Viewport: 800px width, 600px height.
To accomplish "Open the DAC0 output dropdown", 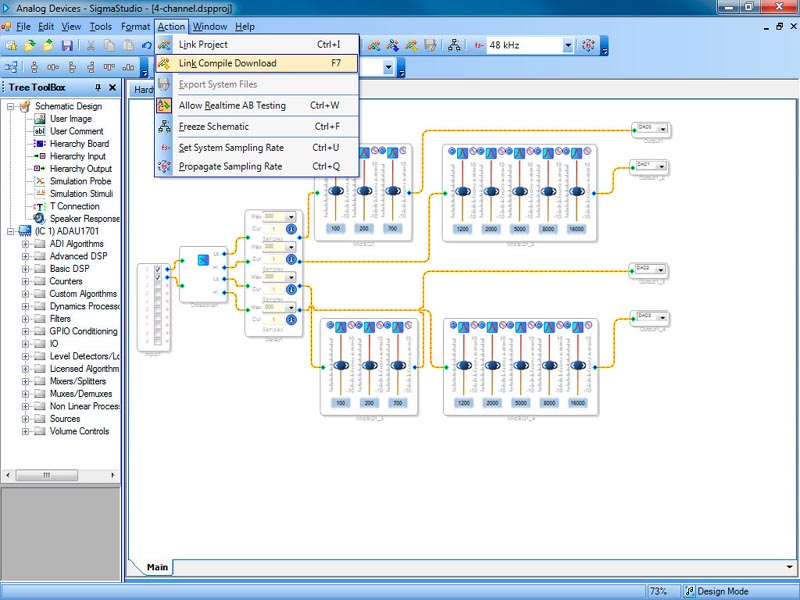I will point(662,128).
